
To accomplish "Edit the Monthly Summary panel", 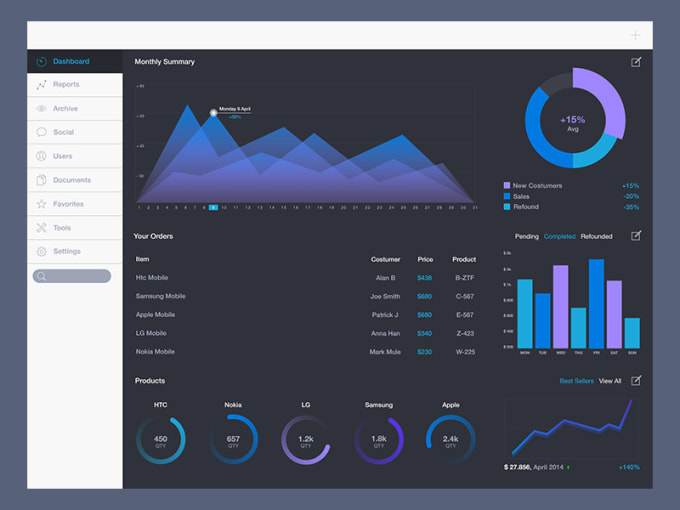I will tap(636, 62).
